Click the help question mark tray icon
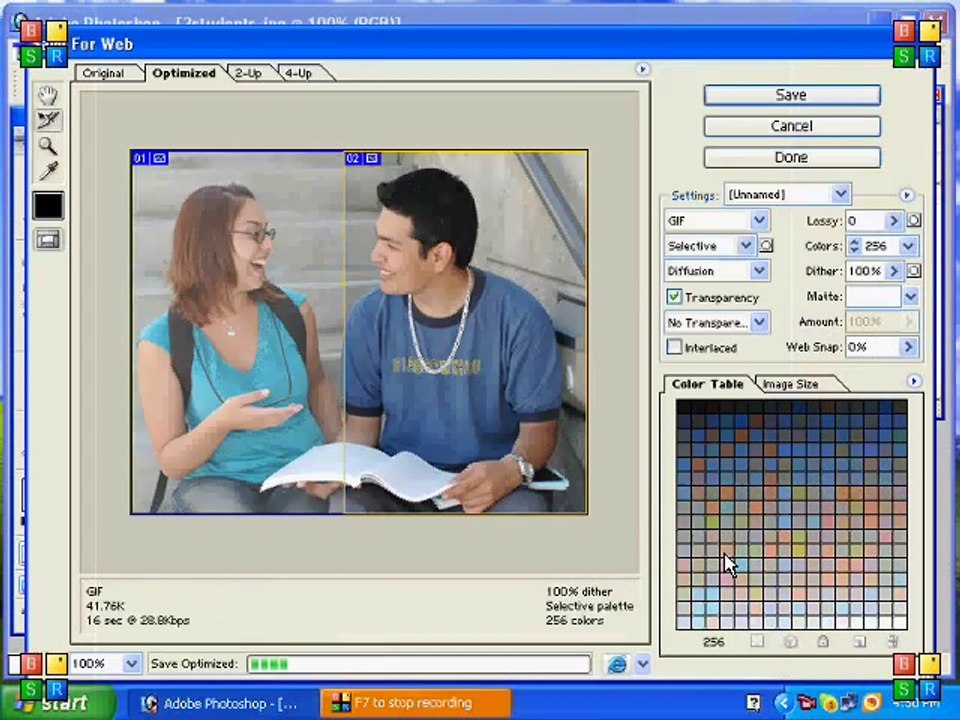 tap(754, 703)
